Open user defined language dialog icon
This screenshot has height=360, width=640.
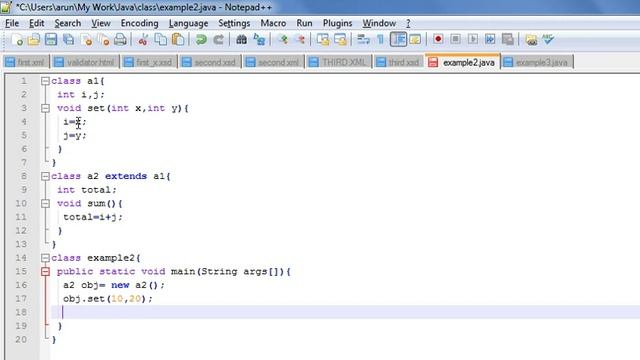pyautogui.click(x=415, y=40)
